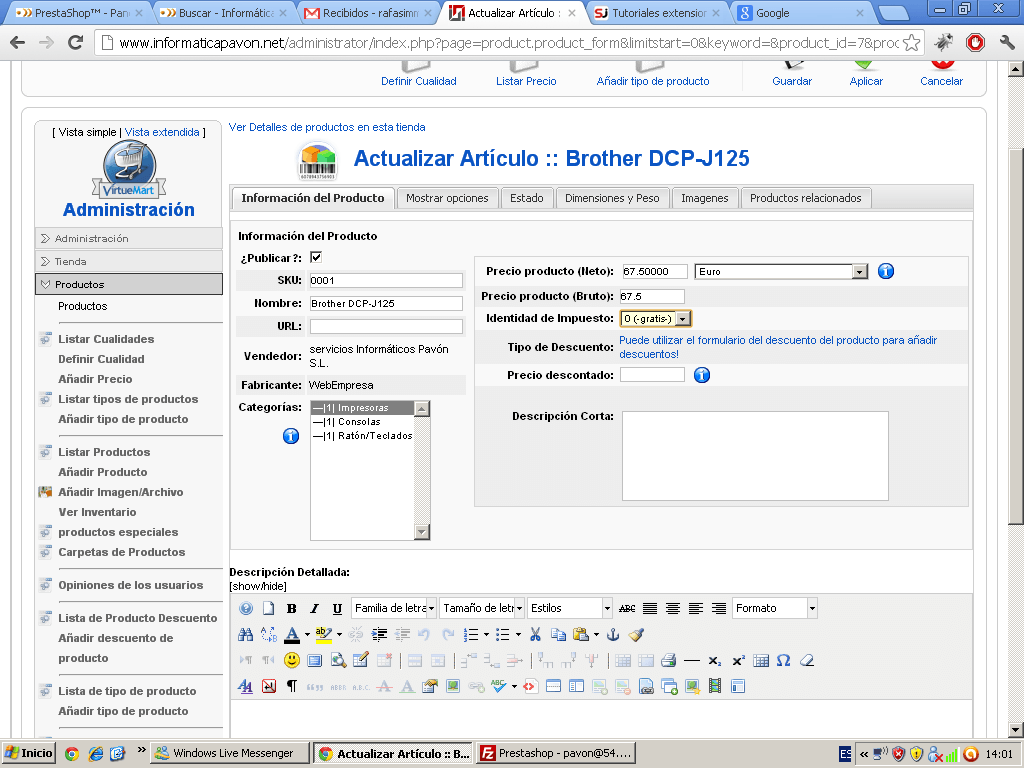Click the Precio descontado input field

(x=652, y=375)
